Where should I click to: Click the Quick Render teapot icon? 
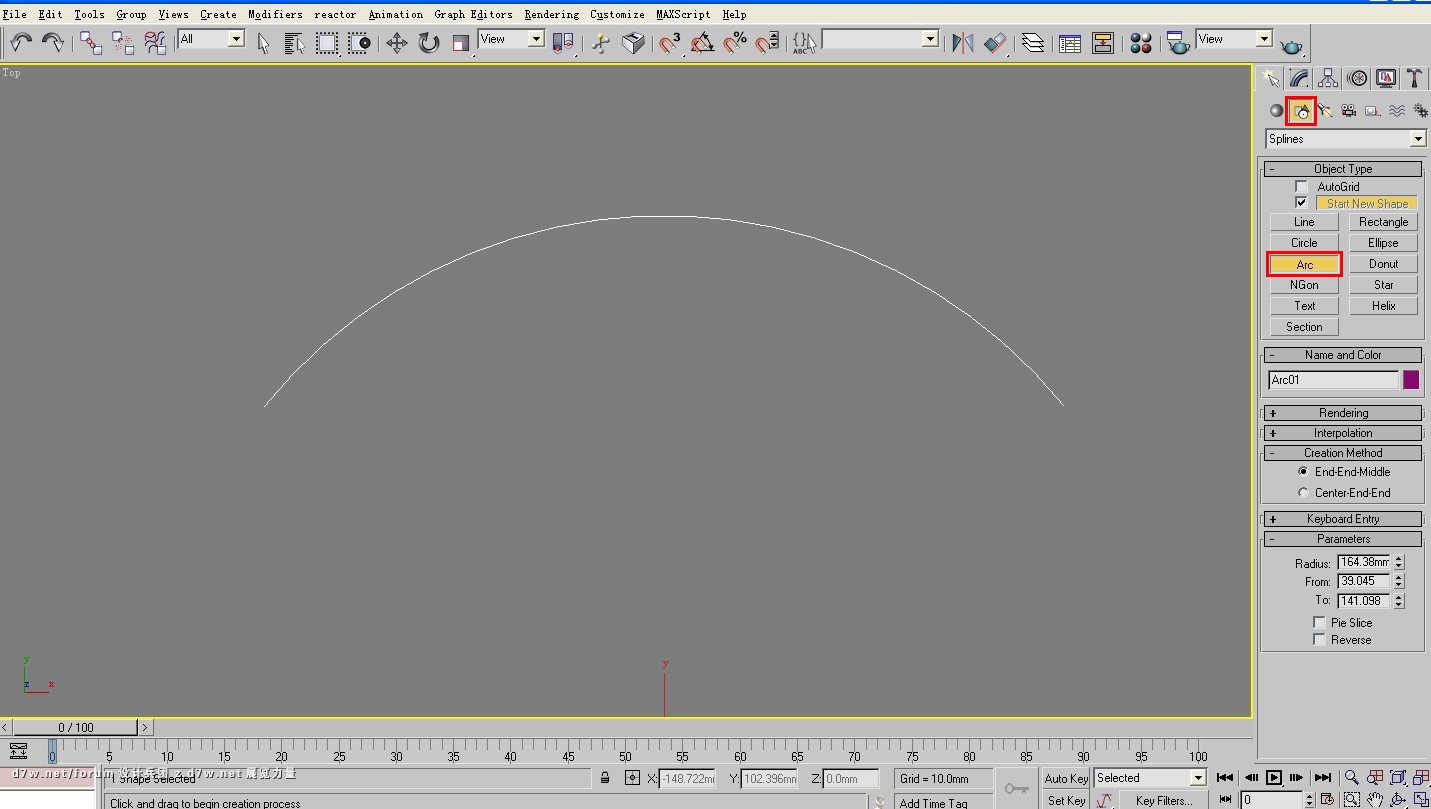tap(1291, 45)
